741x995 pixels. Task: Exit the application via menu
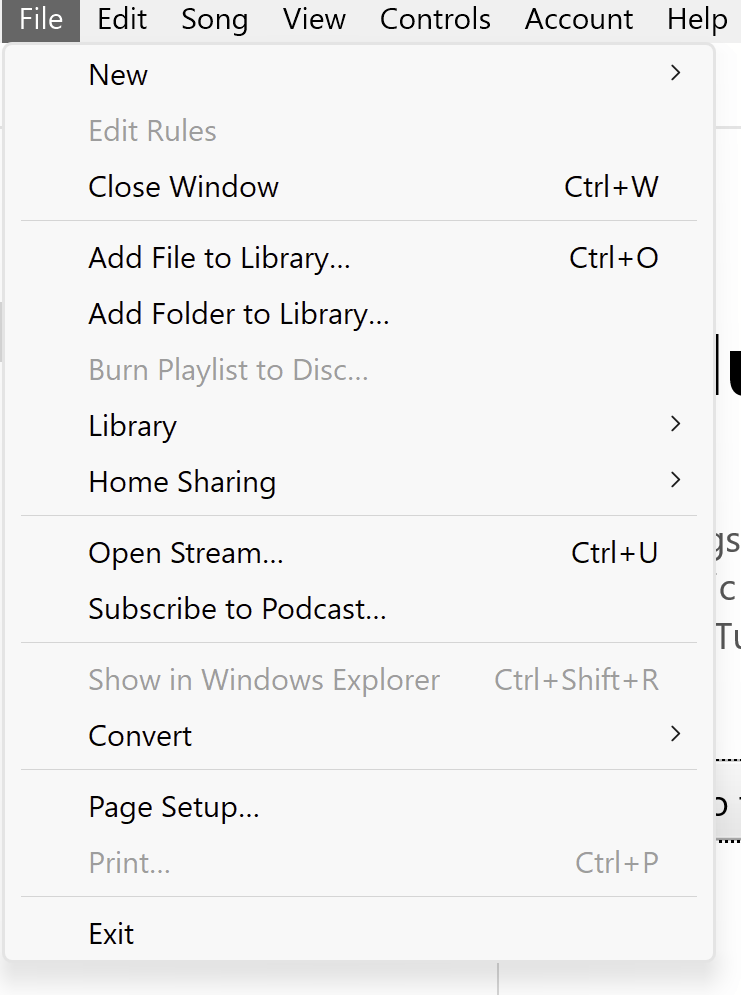[111, 934]
